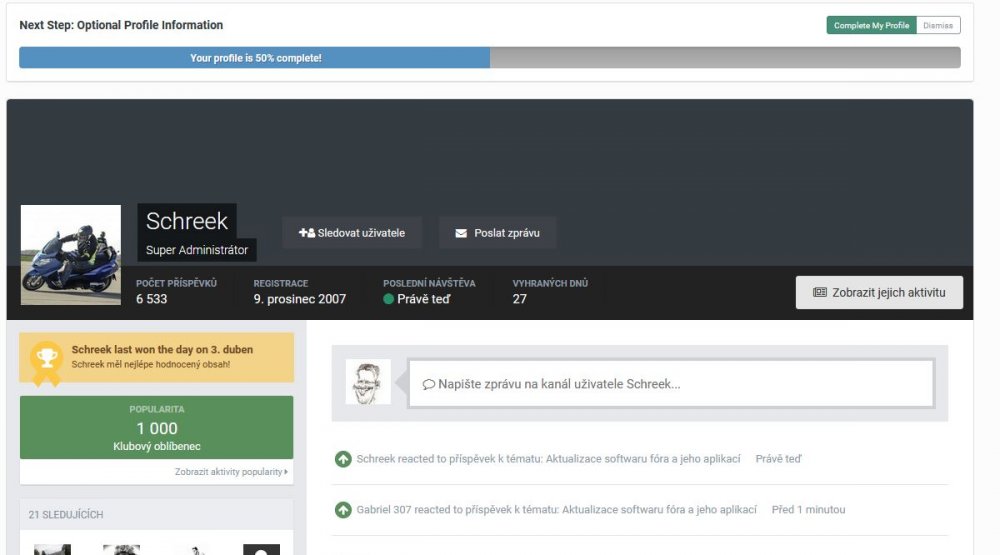
Task: Click Zobrazit jejich aktivitu button
Action: pos(879,292)
